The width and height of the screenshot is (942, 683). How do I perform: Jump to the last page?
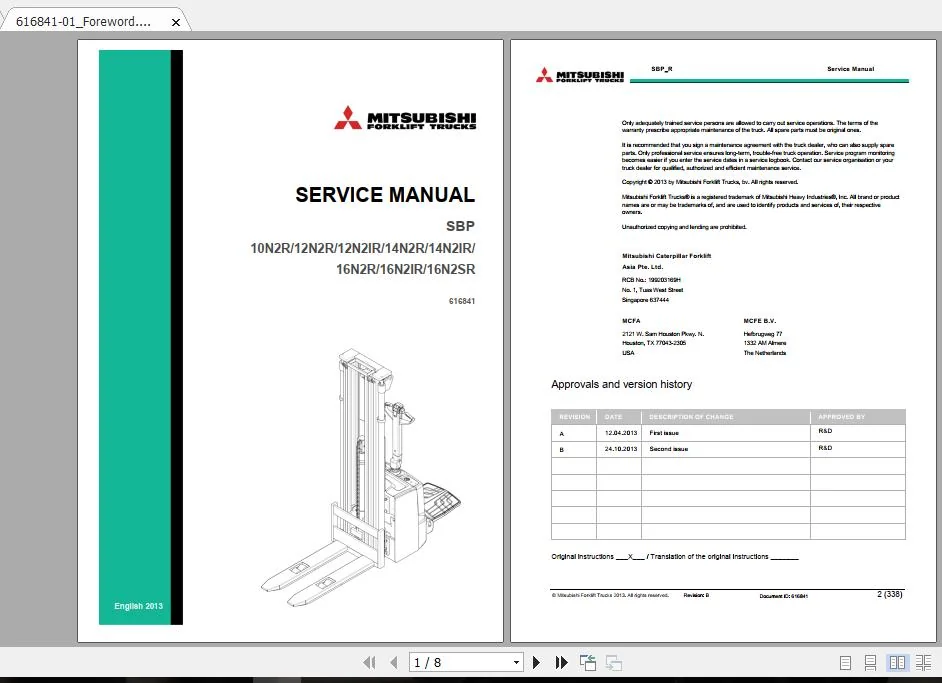[561, 663]
